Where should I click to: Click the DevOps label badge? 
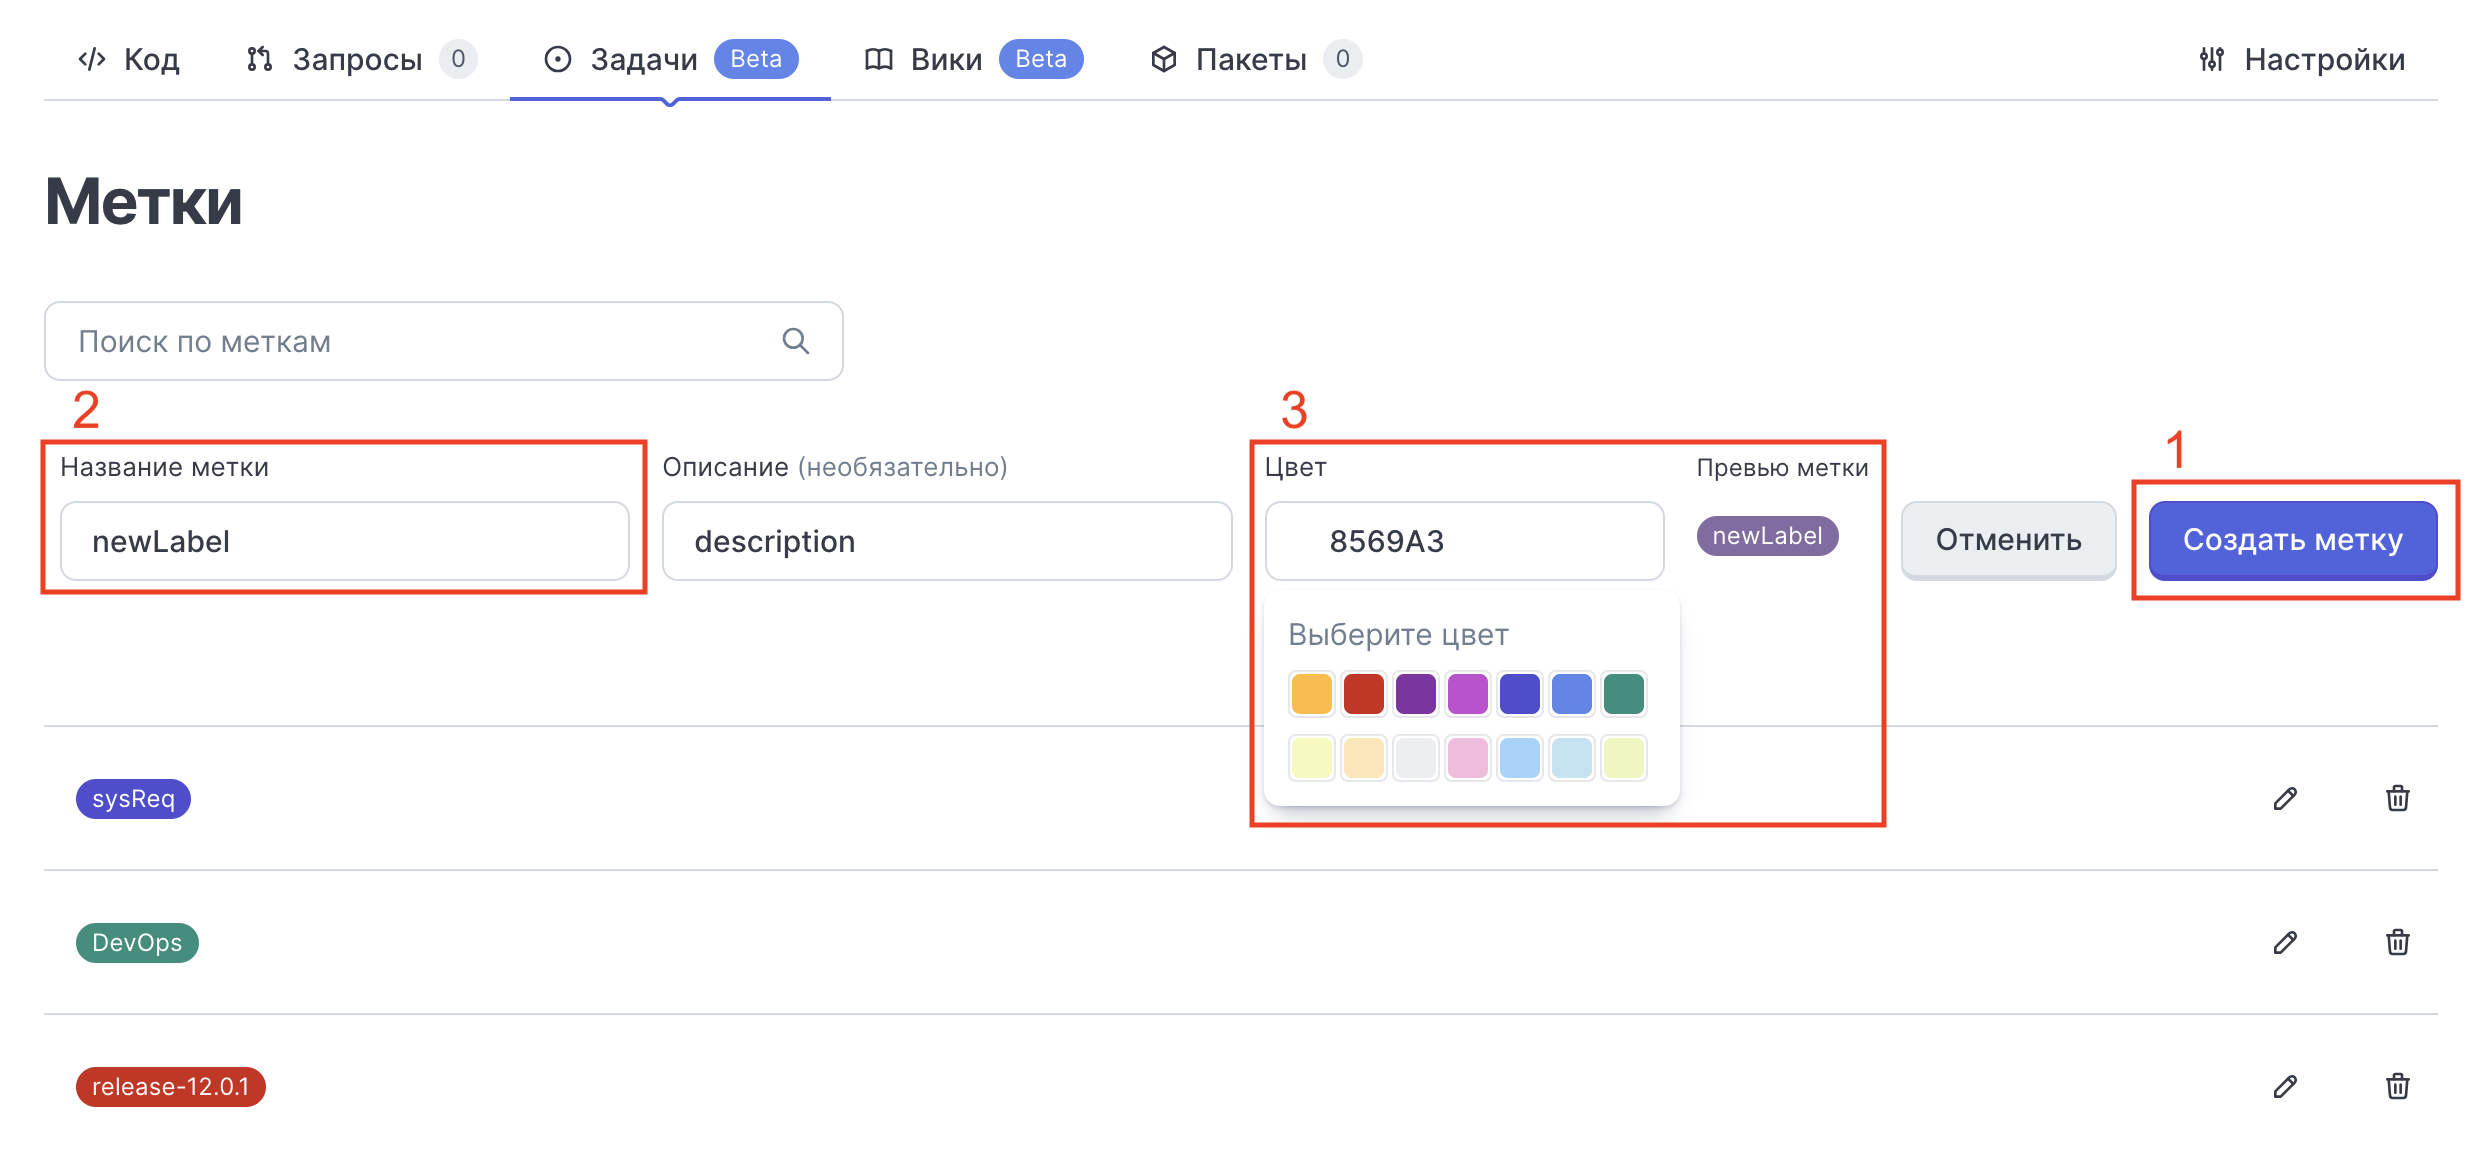pyautogui.click(x=137, y=943)
